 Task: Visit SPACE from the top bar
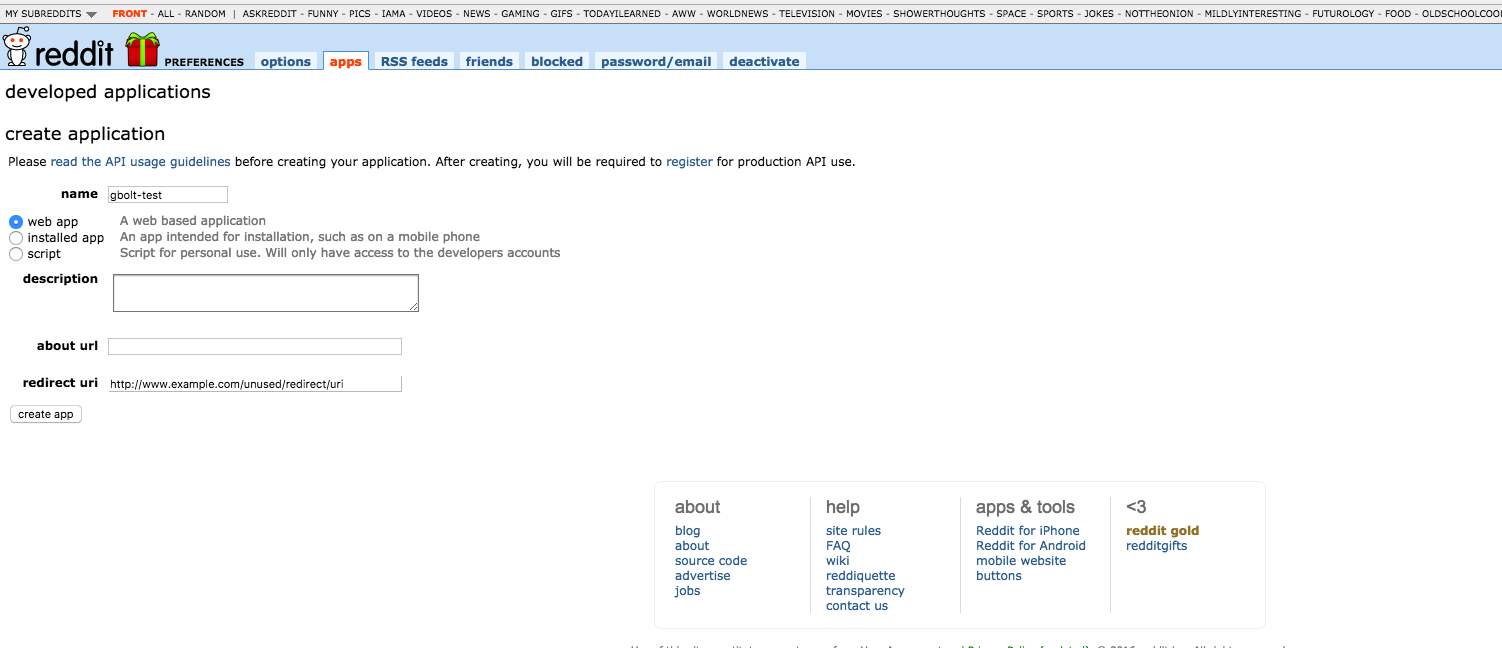point(1012,14)
